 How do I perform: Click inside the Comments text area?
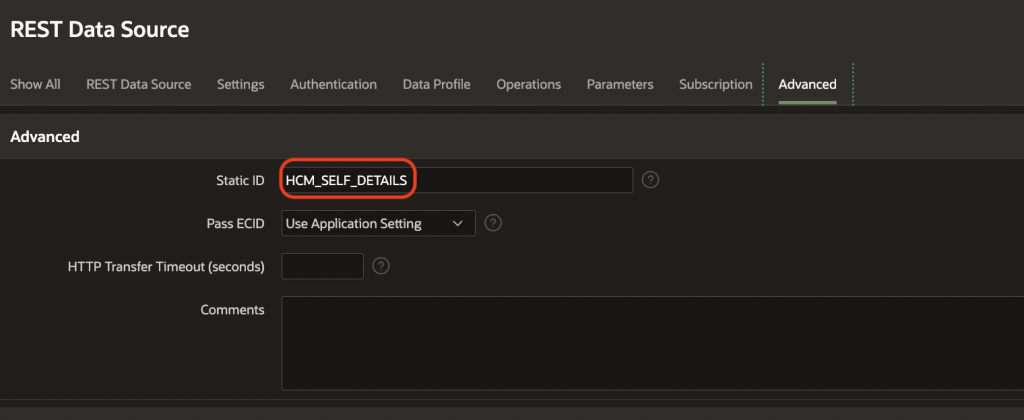pos(650,340)
